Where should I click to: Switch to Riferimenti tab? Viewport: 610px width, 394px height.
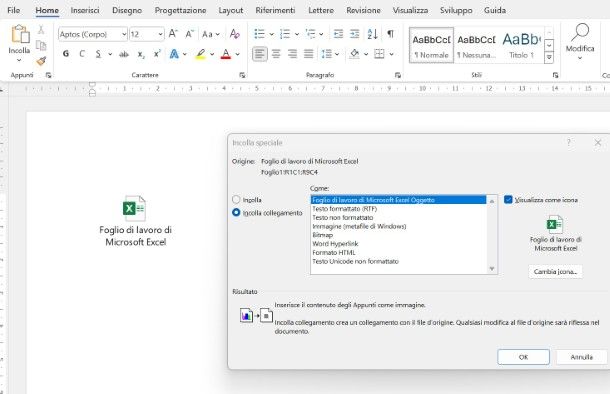pos(275,10)
